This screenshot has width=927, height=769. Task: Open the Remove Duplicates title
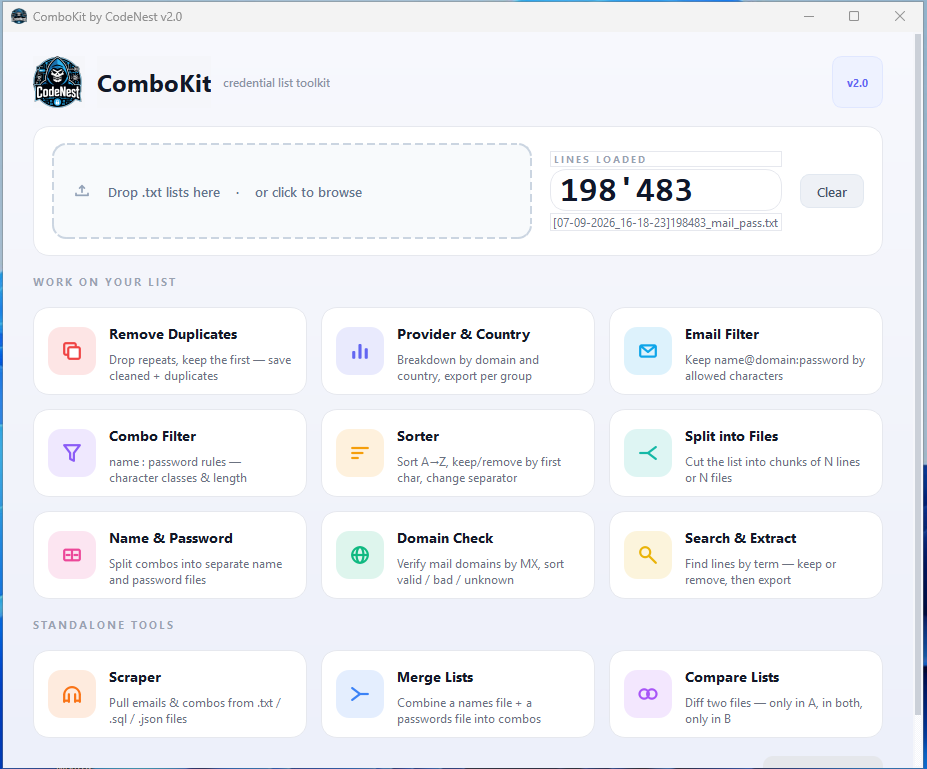pyautogui.click(x=173, y=335)
